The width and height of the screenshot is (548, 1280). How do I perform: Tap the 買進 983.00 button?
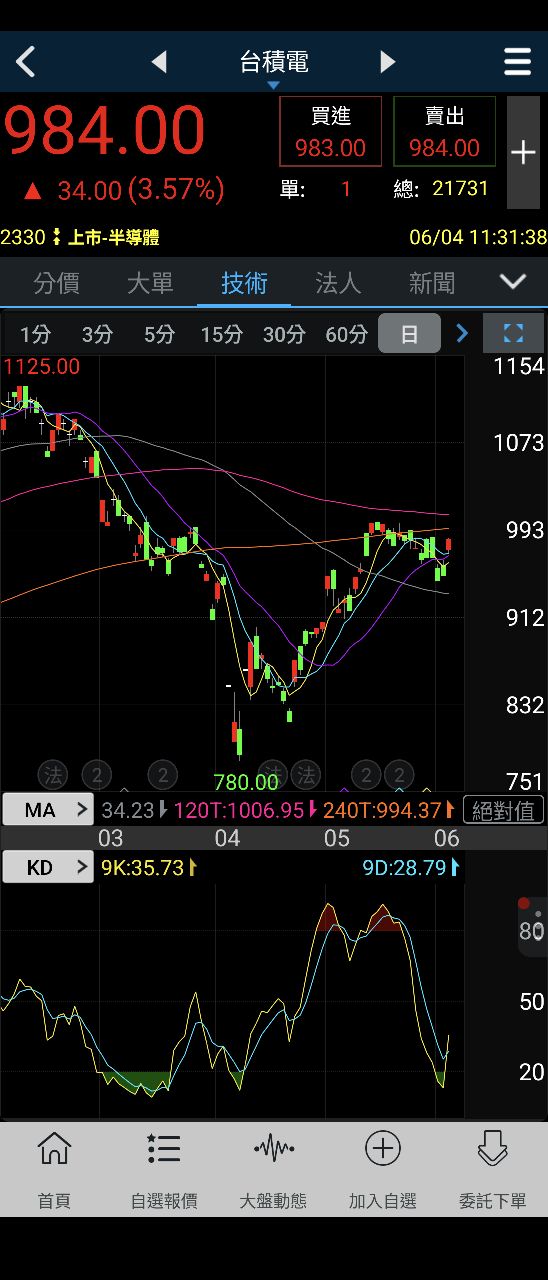tap(330, 132)
